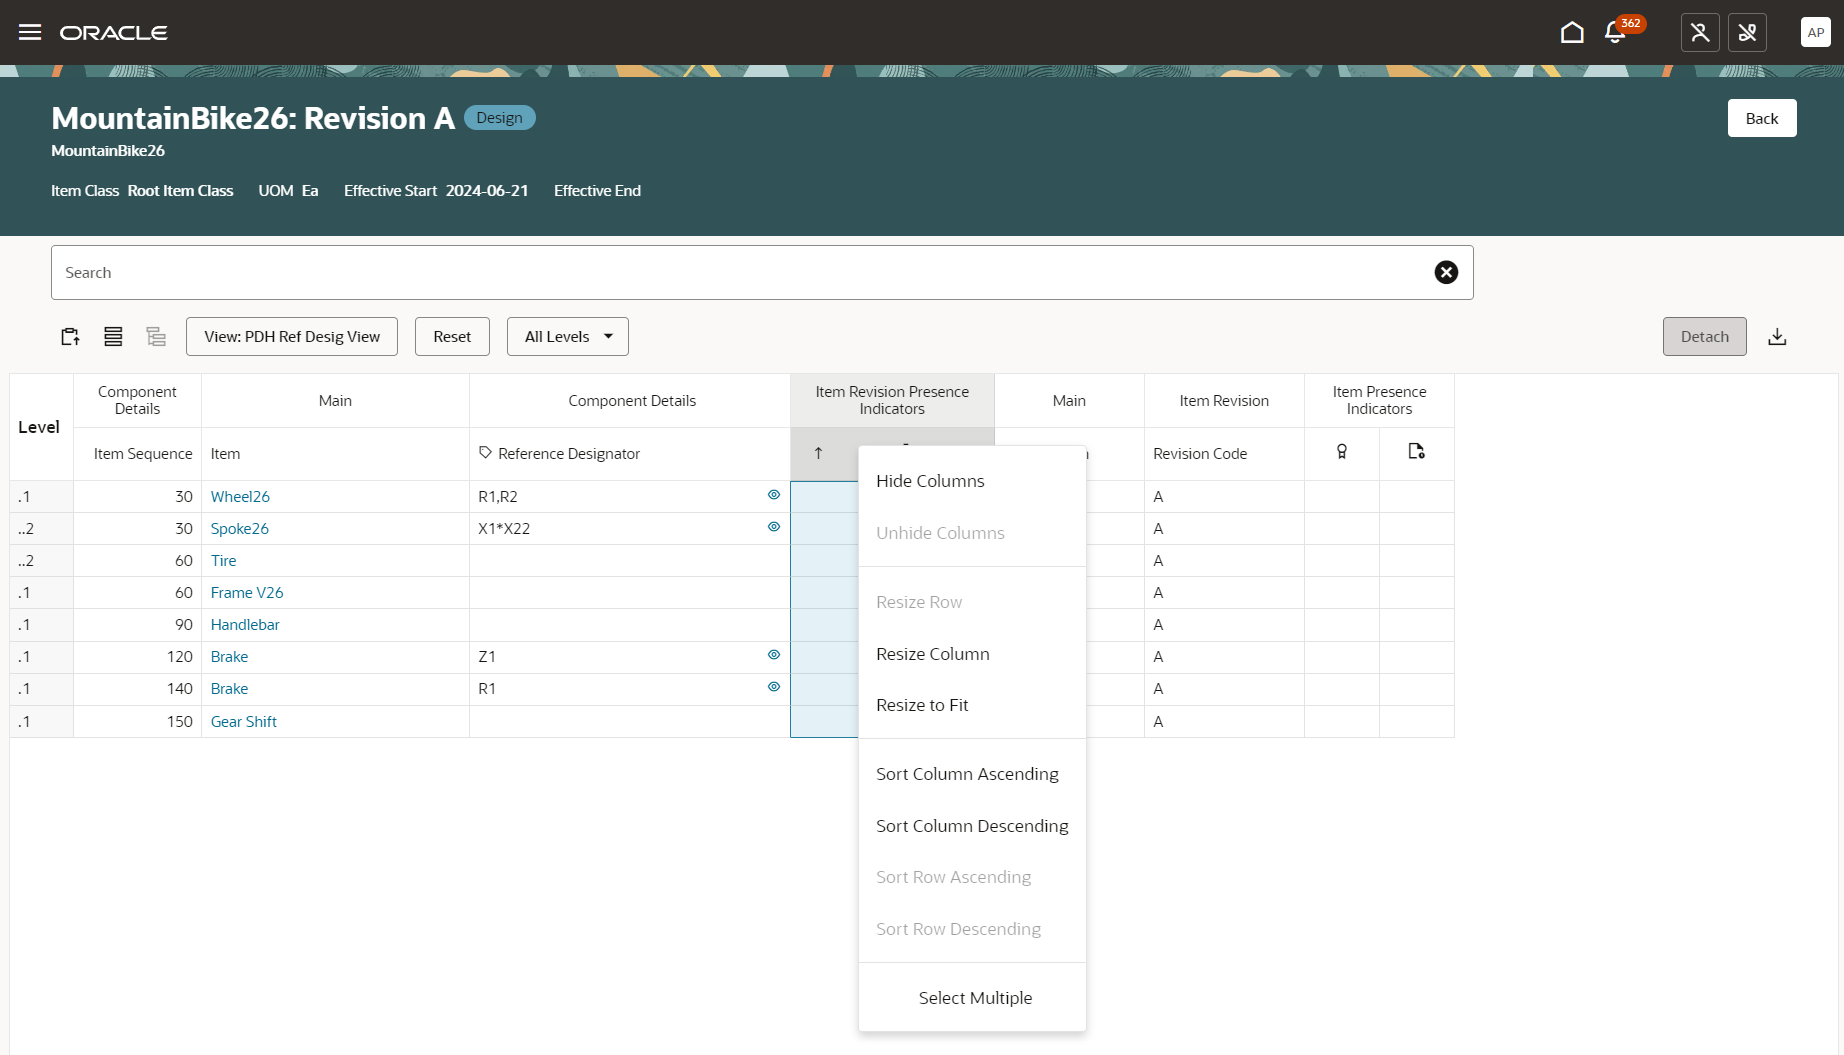Screen dimensions: 1844x1055
Task: Open the AP user profile avatar
Action: tap(1816, 32)
